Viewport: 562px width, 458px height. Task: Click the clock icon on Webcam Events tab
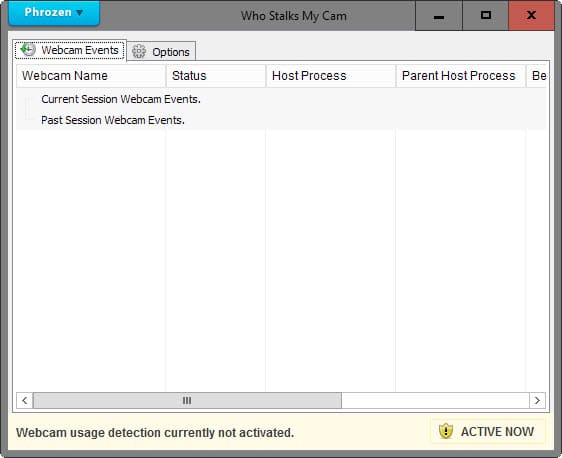coord(28,50)
